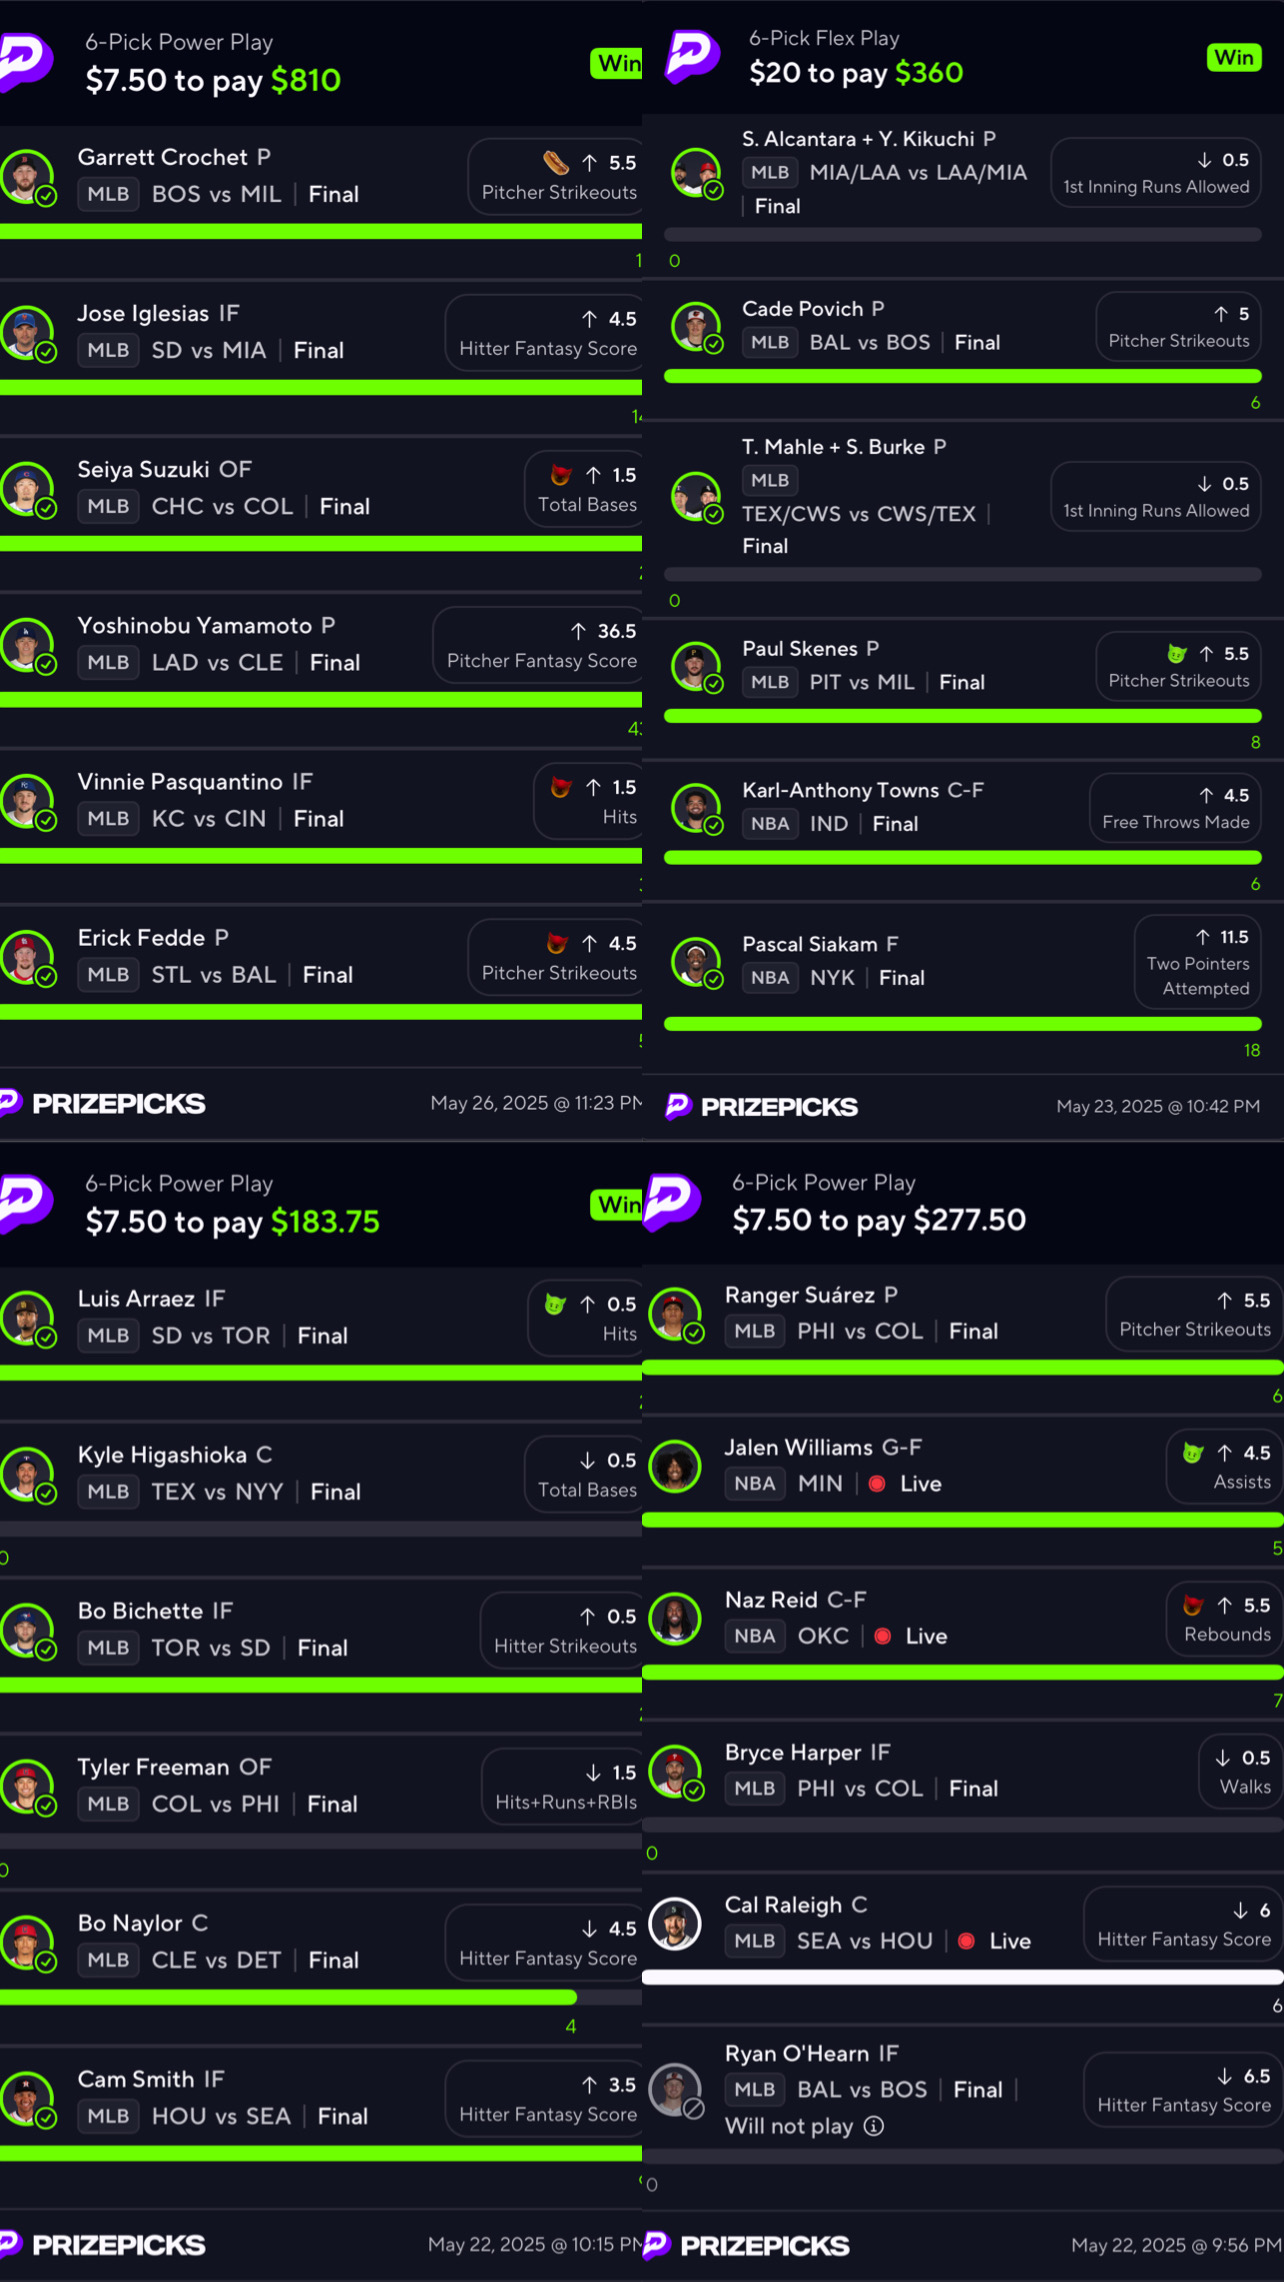This screenshot has width=1284, height=2282.
Task: Click Karl-Anthony Towns' green progress bar
Action: pos(963,857)
